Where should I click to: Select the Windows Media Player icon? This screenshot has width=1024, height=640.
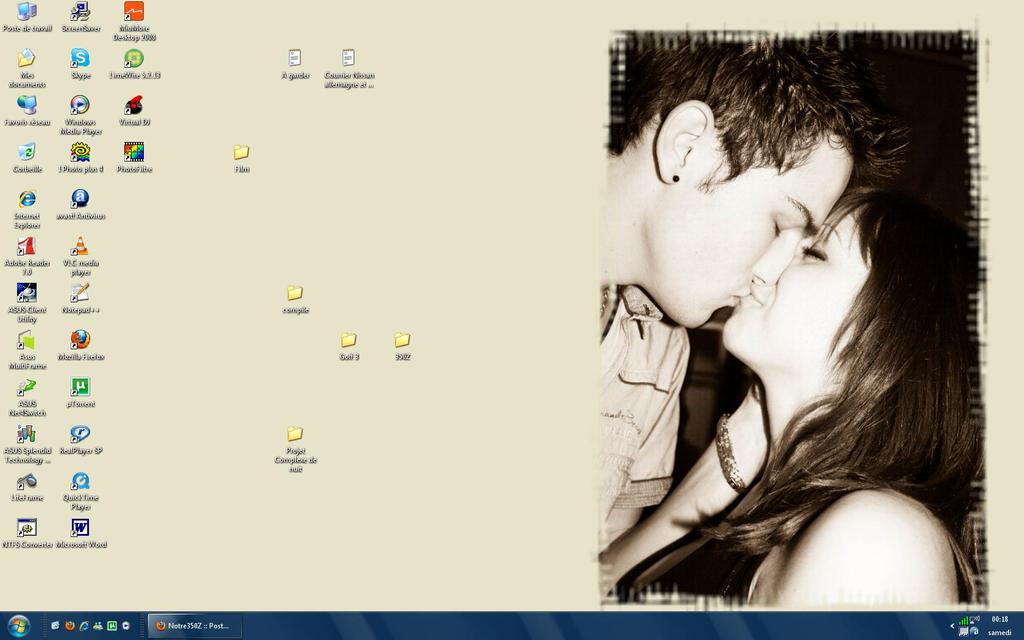(80, 105)
